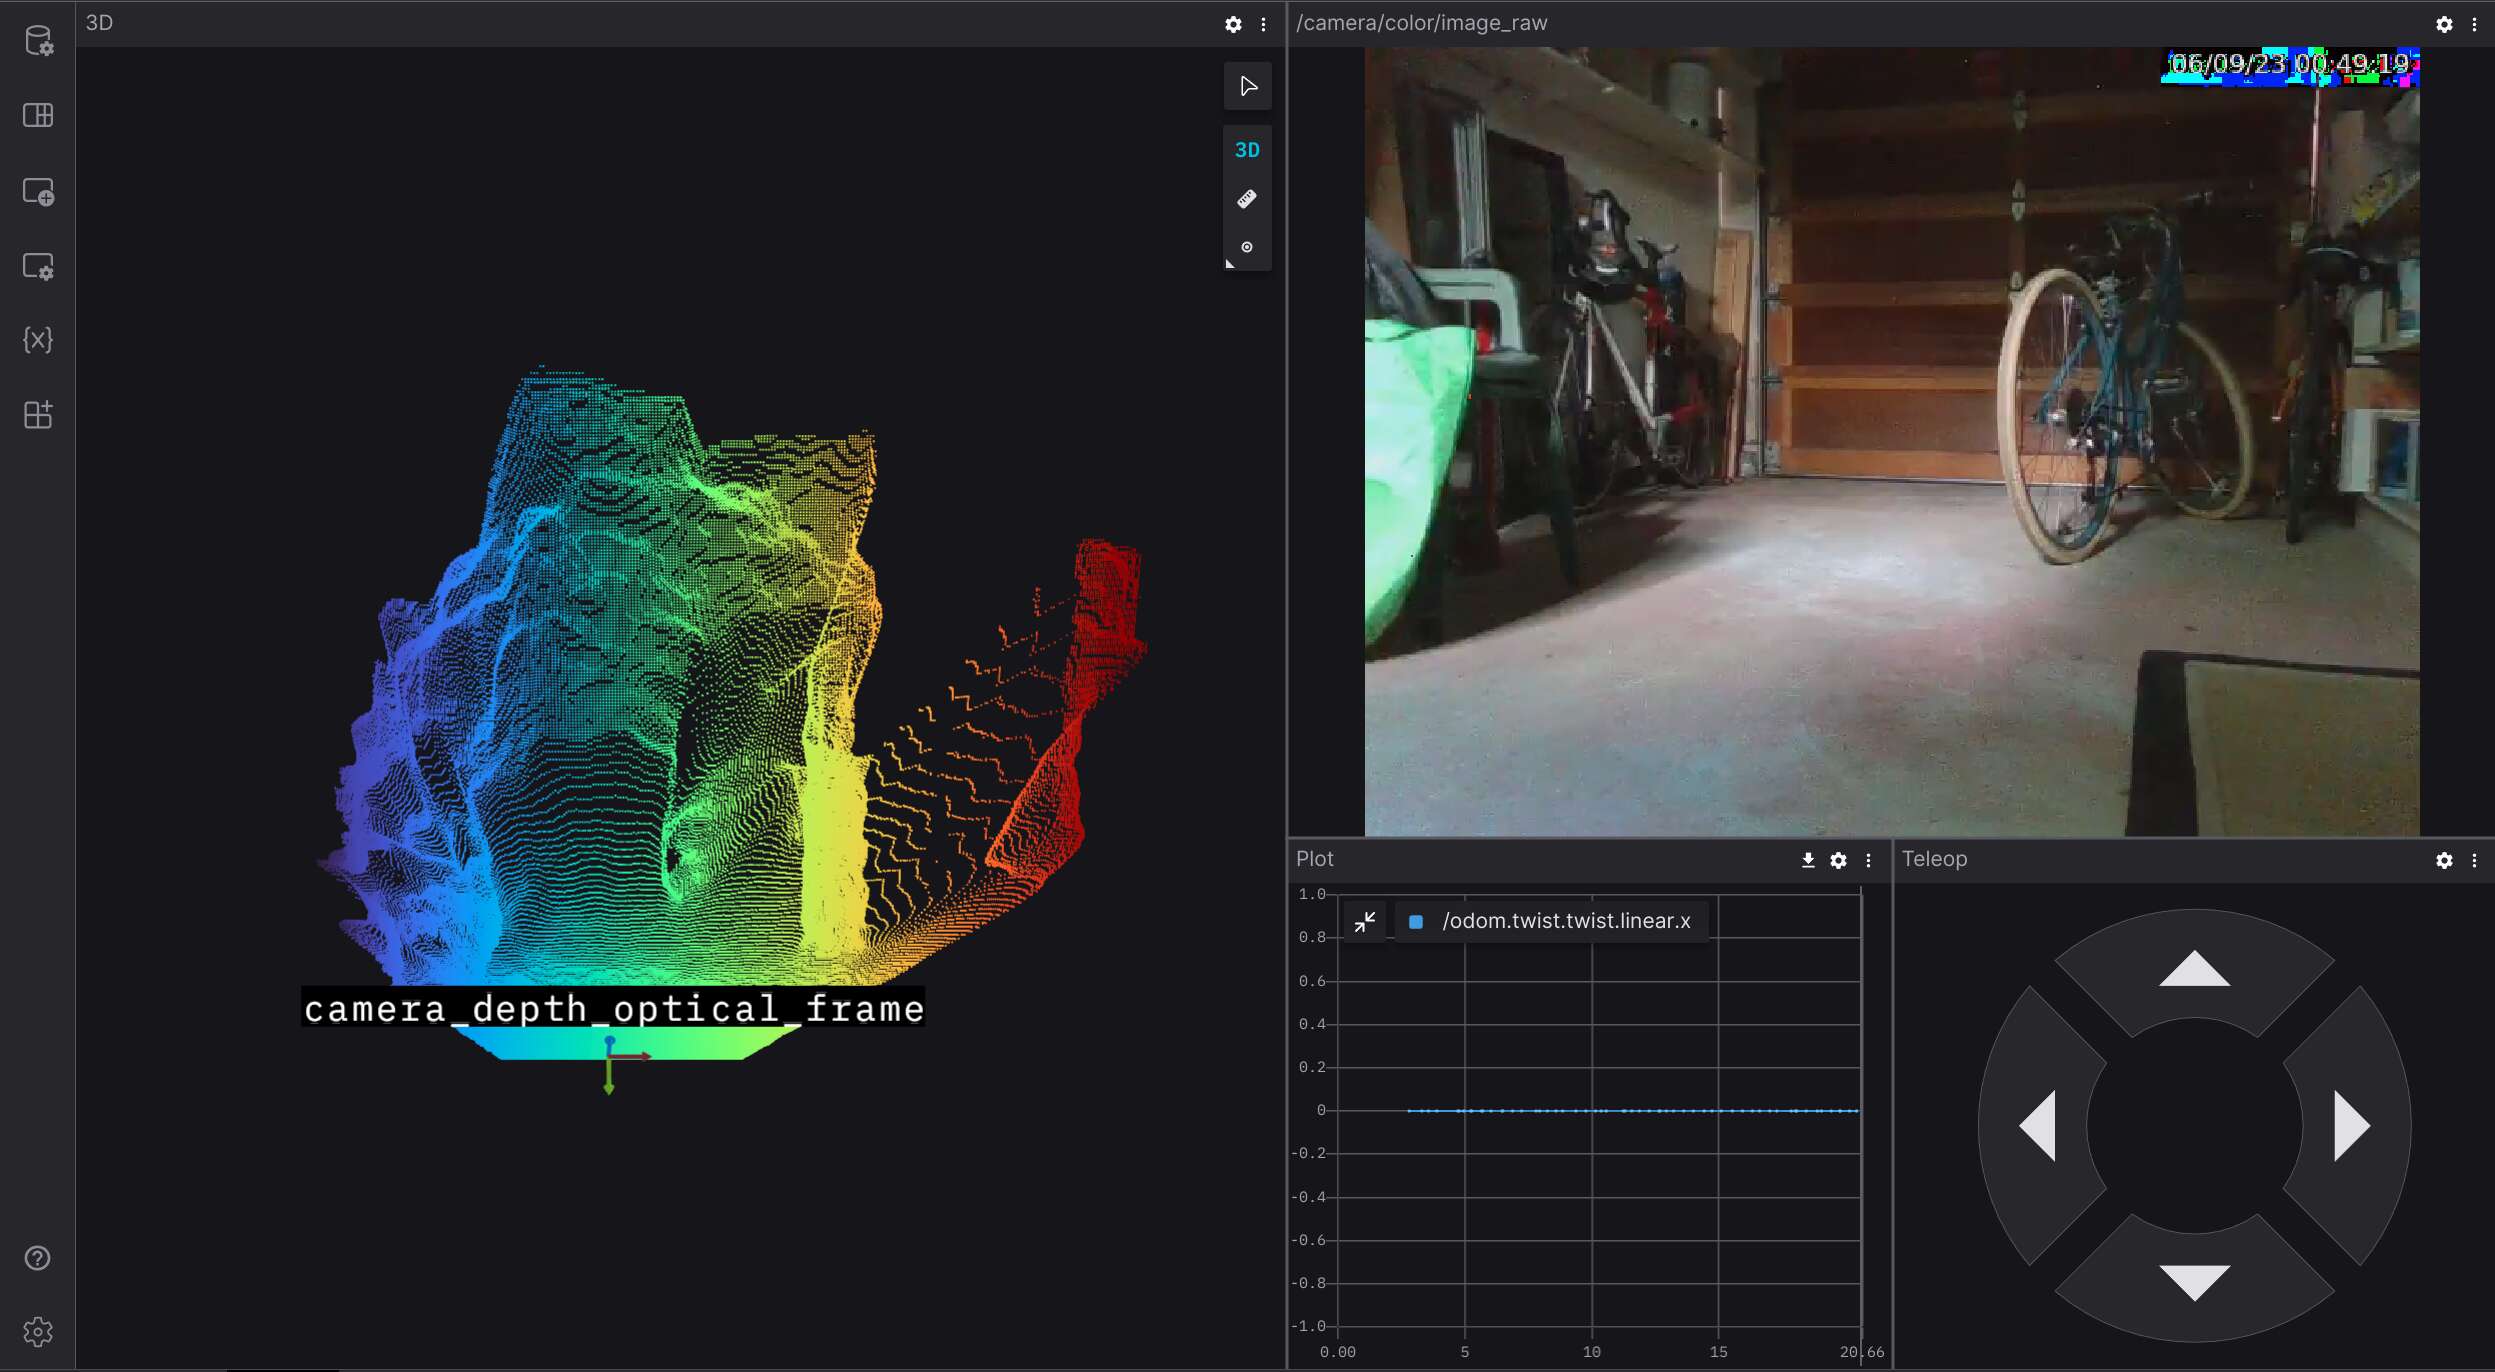The image size is (2495, 1372).
Task: Download the plot data as CSV
Action: tap(1806, 860)
